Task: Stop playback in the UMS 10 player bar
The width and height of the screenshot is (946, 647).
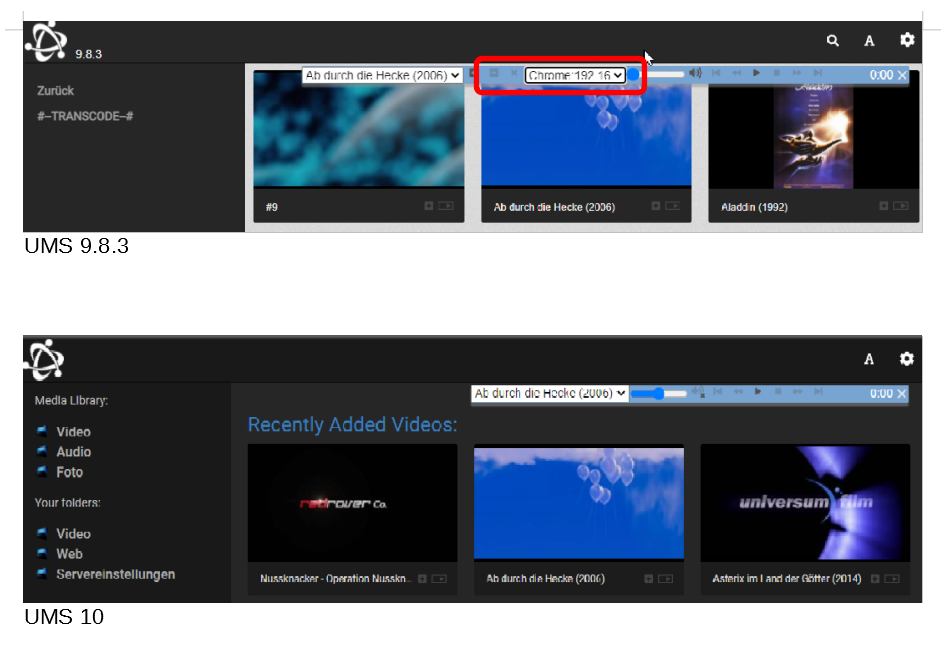Action: 778,392
